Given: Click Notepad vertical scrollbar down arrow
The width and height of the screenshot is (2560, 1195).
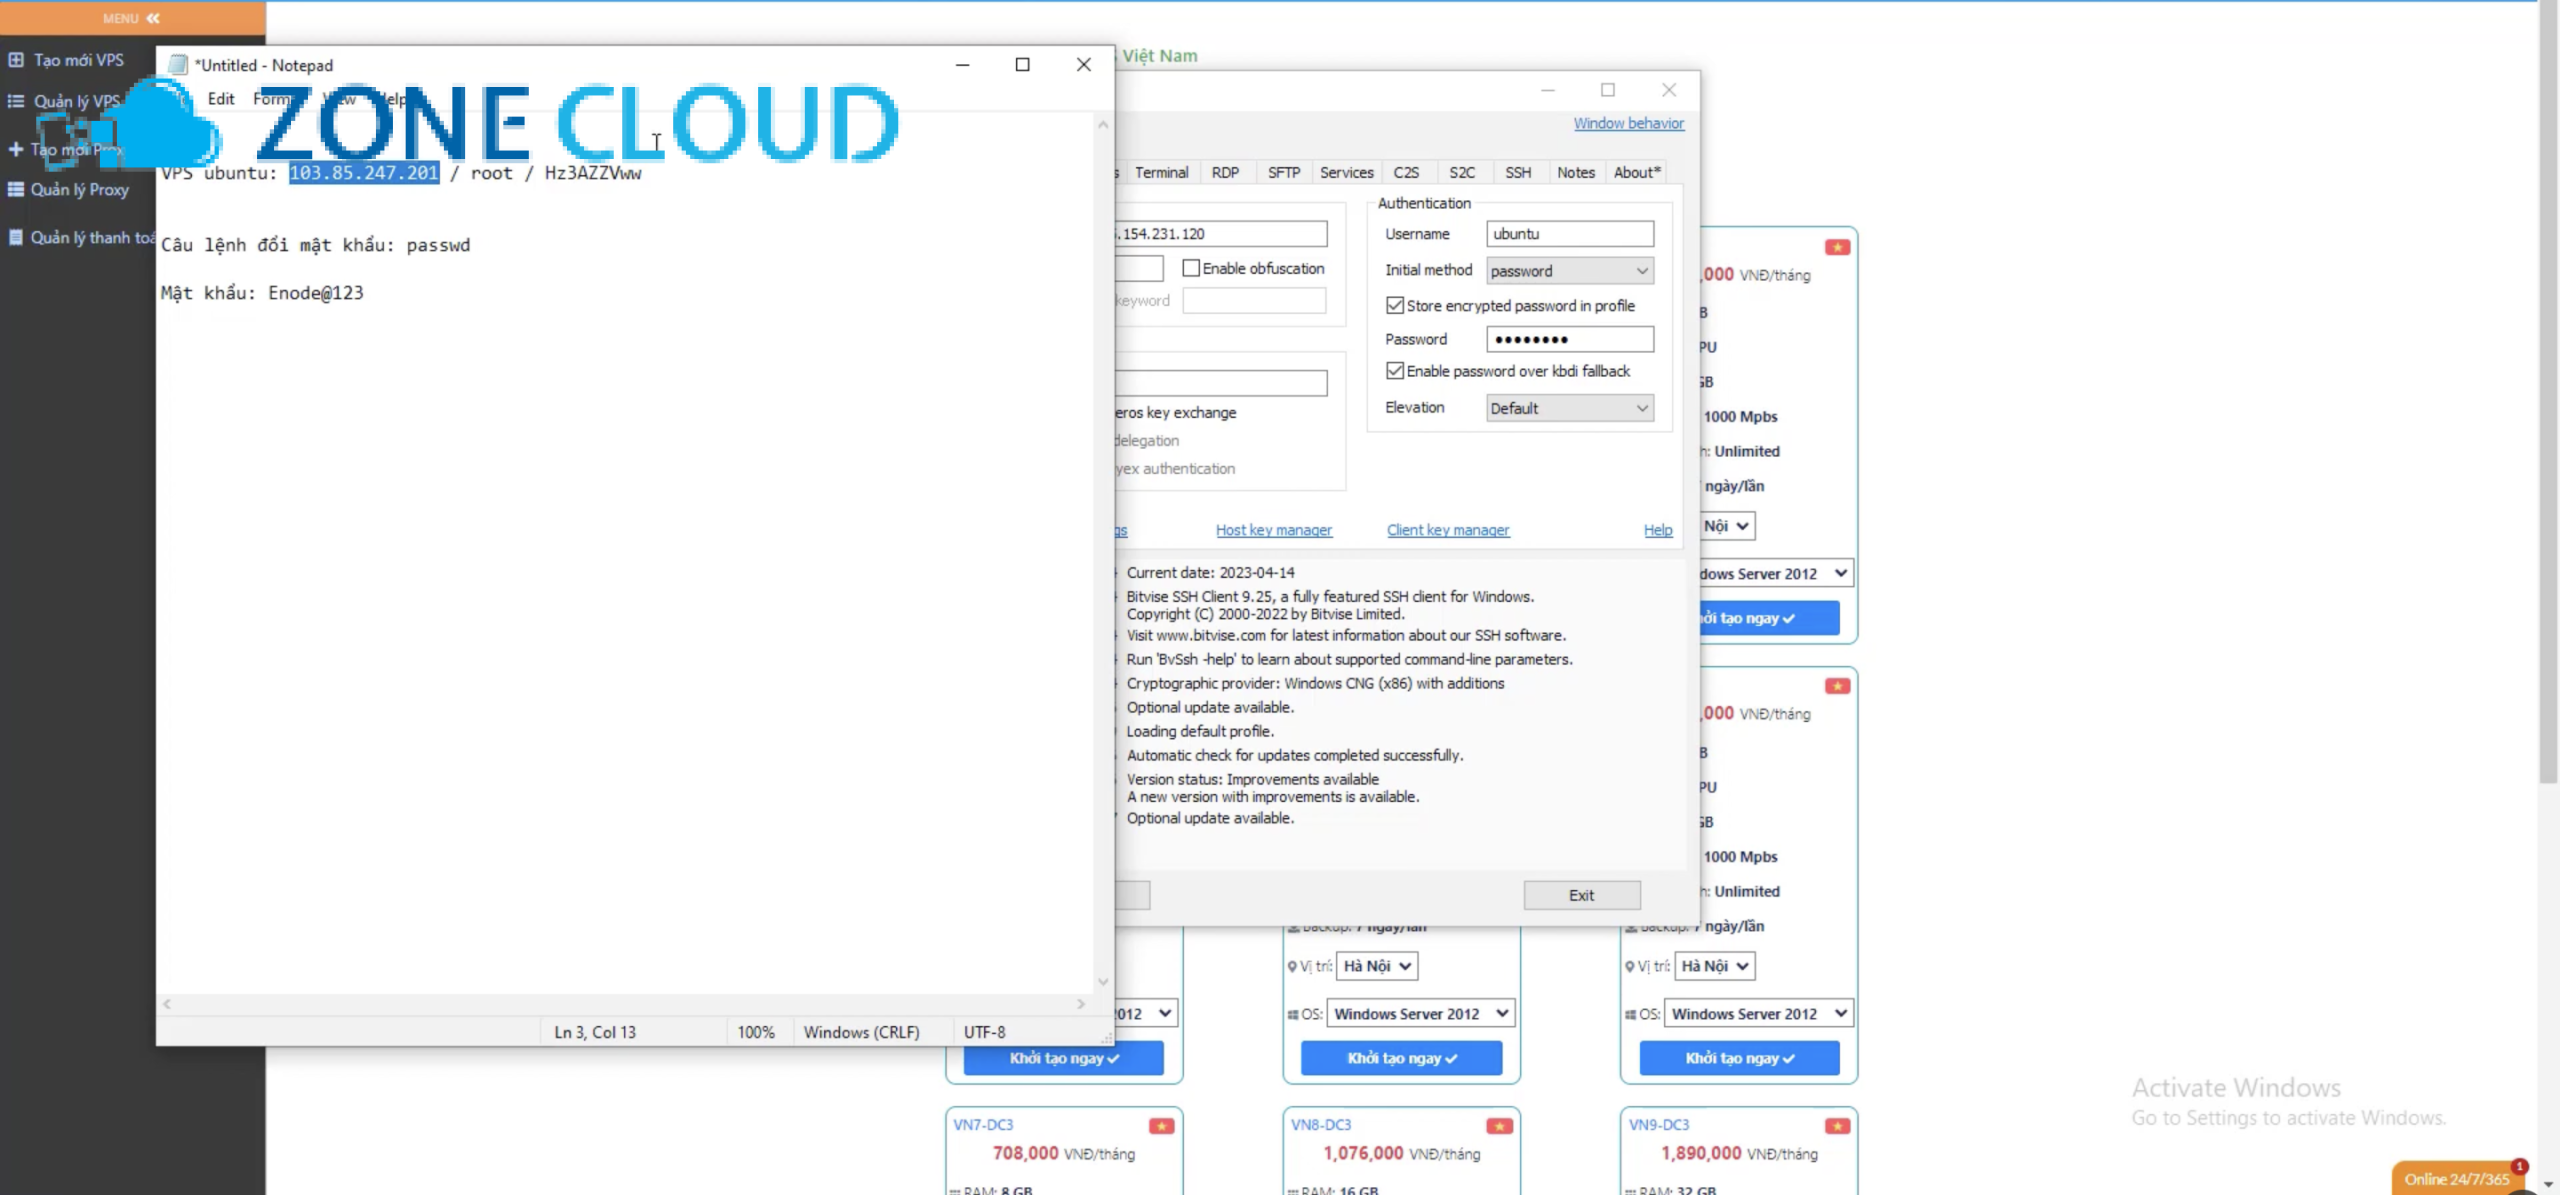Looking at the screenshot, I should click(x=1103, y=982).
